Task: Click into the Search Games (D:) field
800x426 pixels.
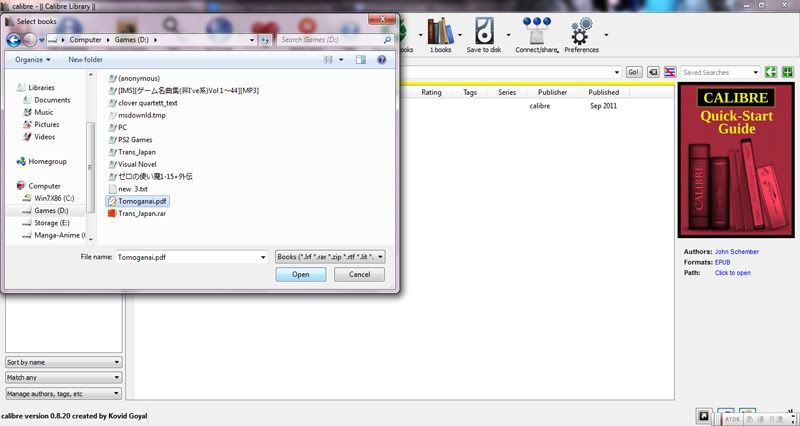Action: click(330, 40)
